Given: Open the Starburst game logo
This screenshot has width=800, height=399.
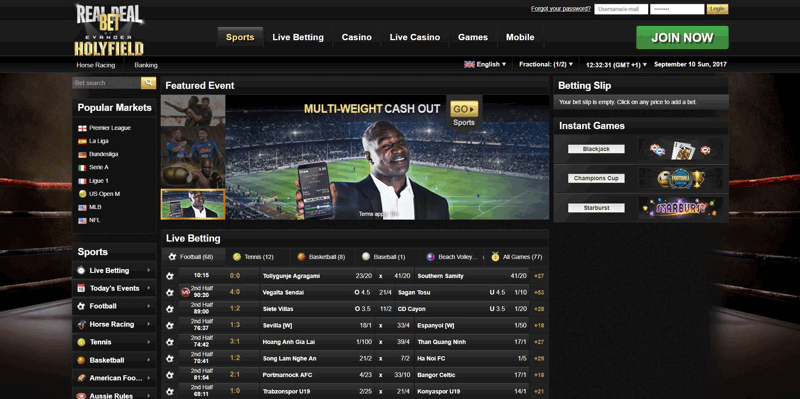Looking at the screenshot, I should (x=680, y=208).
